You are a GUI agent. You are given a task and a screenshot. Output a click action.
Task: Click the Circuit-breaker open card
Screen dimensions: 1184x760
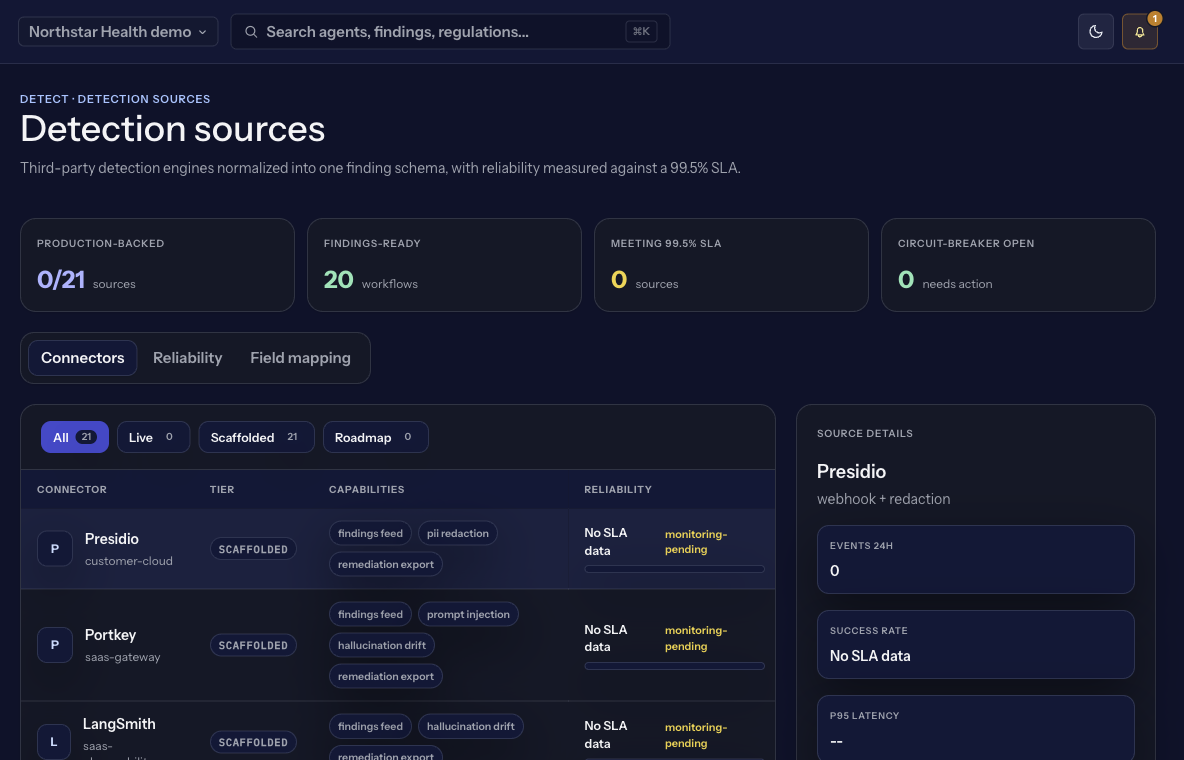(1018, 265)
